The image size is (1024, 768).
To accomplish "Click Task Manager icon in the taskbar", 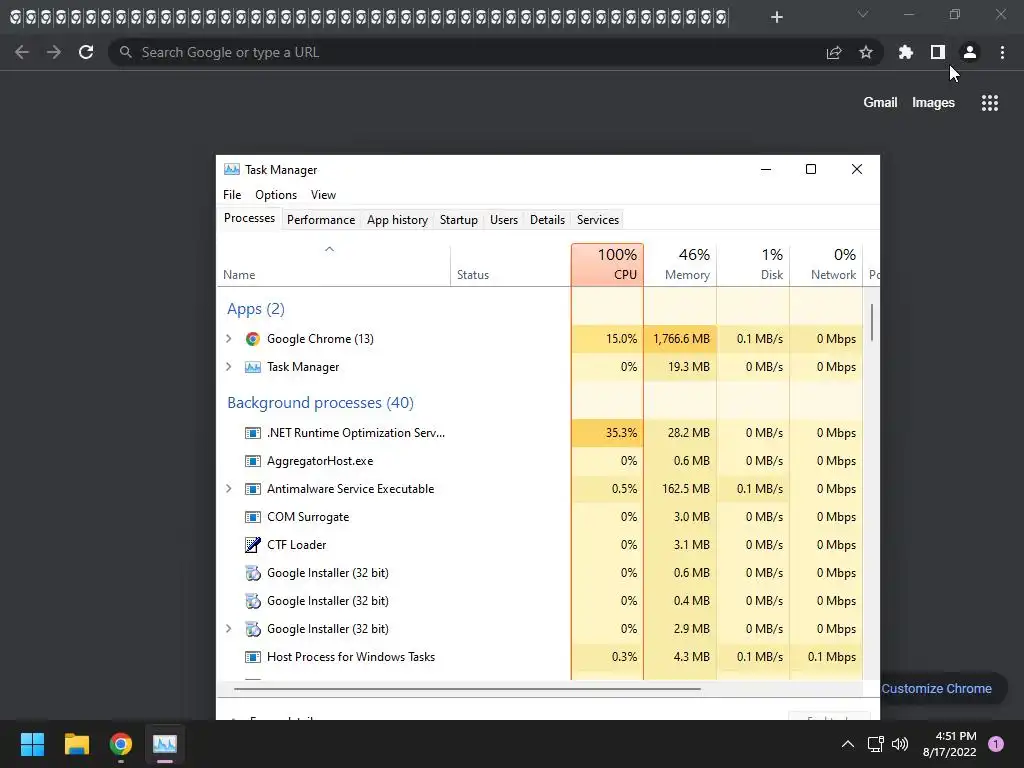I will pos(165,744).
